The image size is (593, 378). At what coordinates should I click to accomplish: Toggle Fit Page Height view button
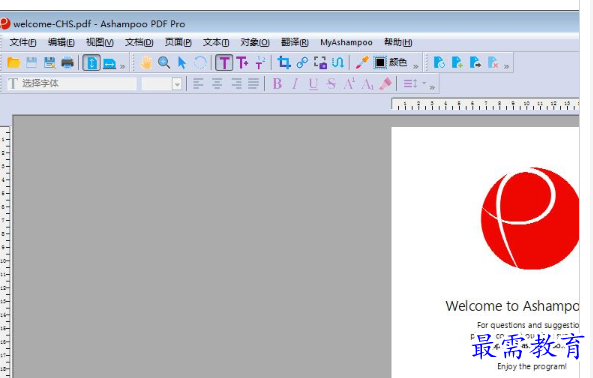(92, 63)
